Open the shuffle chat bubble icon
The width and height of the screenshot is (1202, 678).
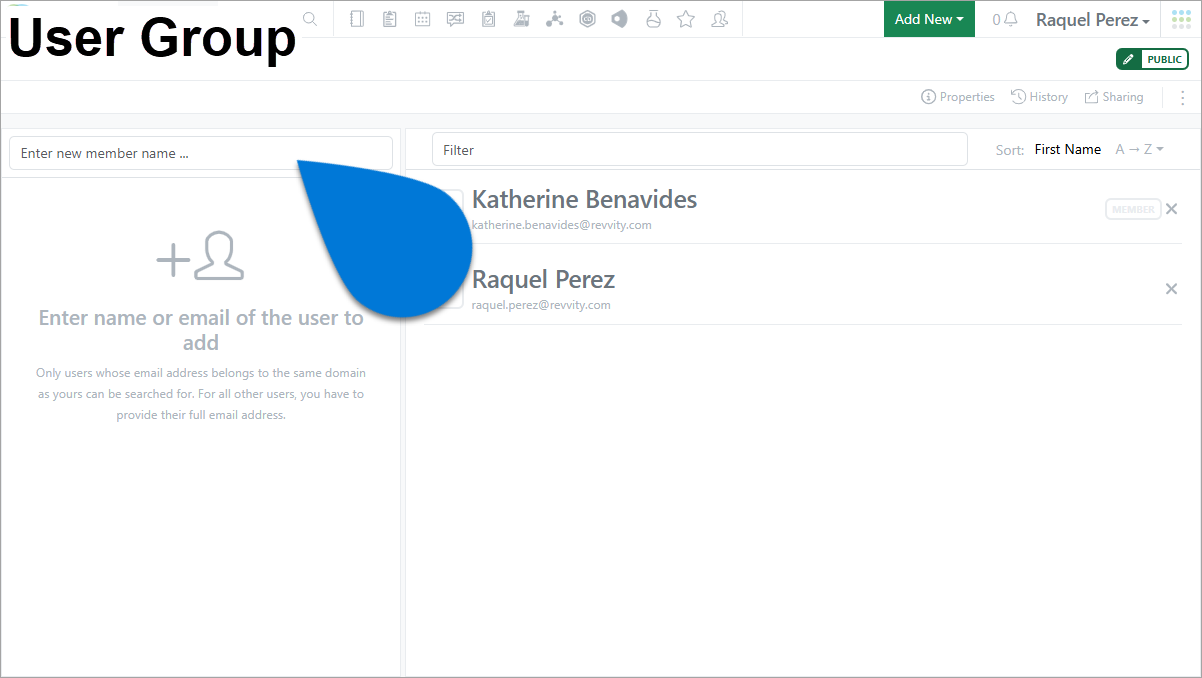456,19
